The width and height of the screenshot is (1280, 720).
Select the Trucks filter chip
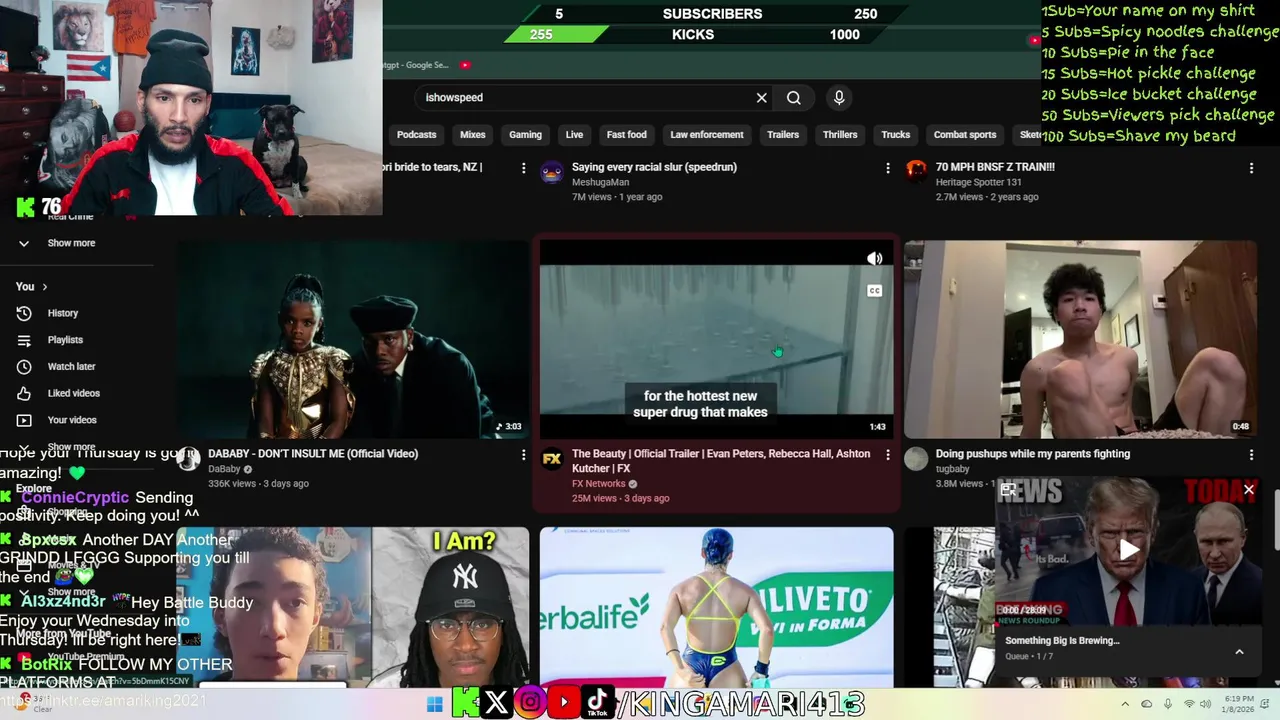[x=895, y=135]
